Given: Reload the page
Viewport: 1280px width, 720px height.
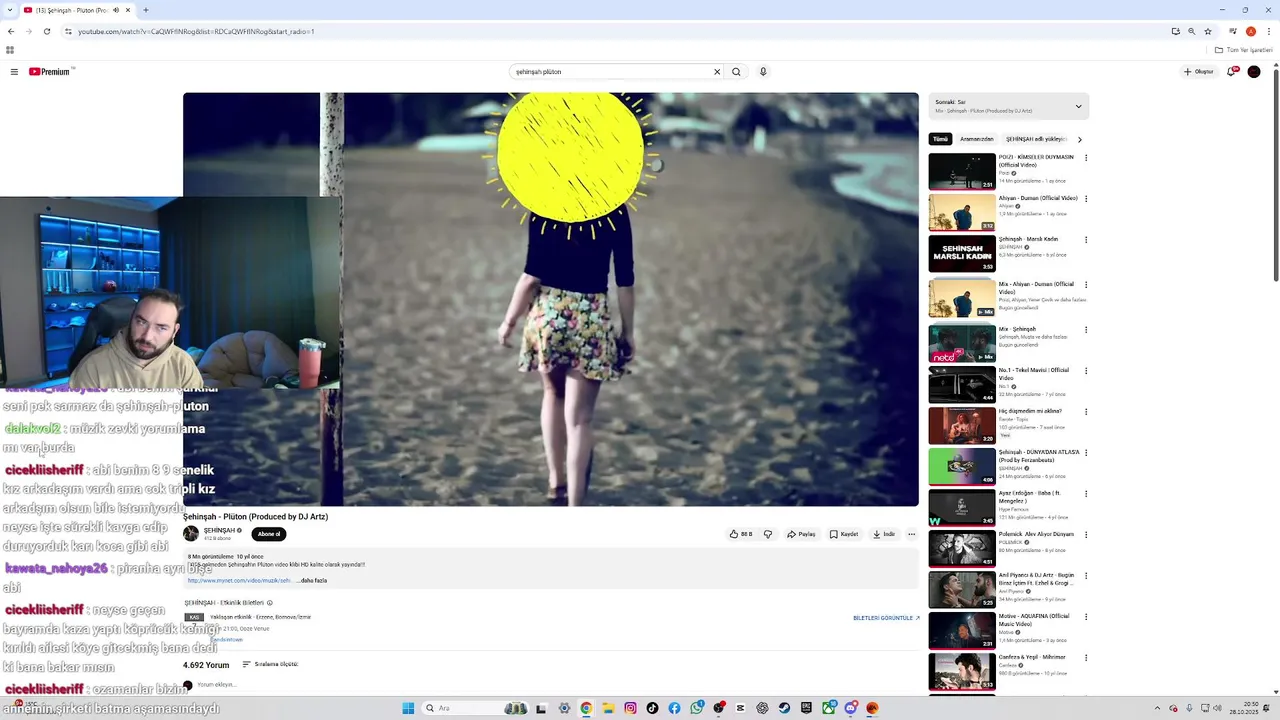Looking at the screenshot, I should [x=46, y=31].
